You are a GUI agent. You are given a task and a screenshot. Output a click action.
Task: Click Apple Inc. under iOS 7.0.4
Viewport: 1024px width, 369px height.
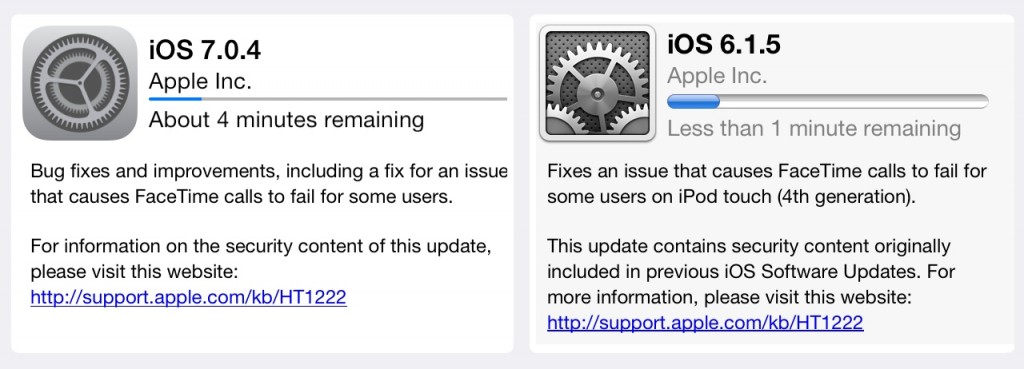(x=200, y=82)
